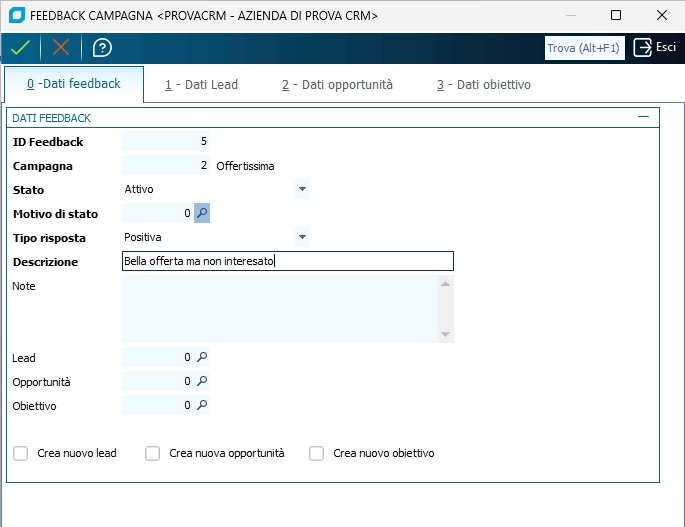Click the Offertissima campaign name
Viewport: 685px width, 527px height.
pyautogui.click(x=245, y=166)
